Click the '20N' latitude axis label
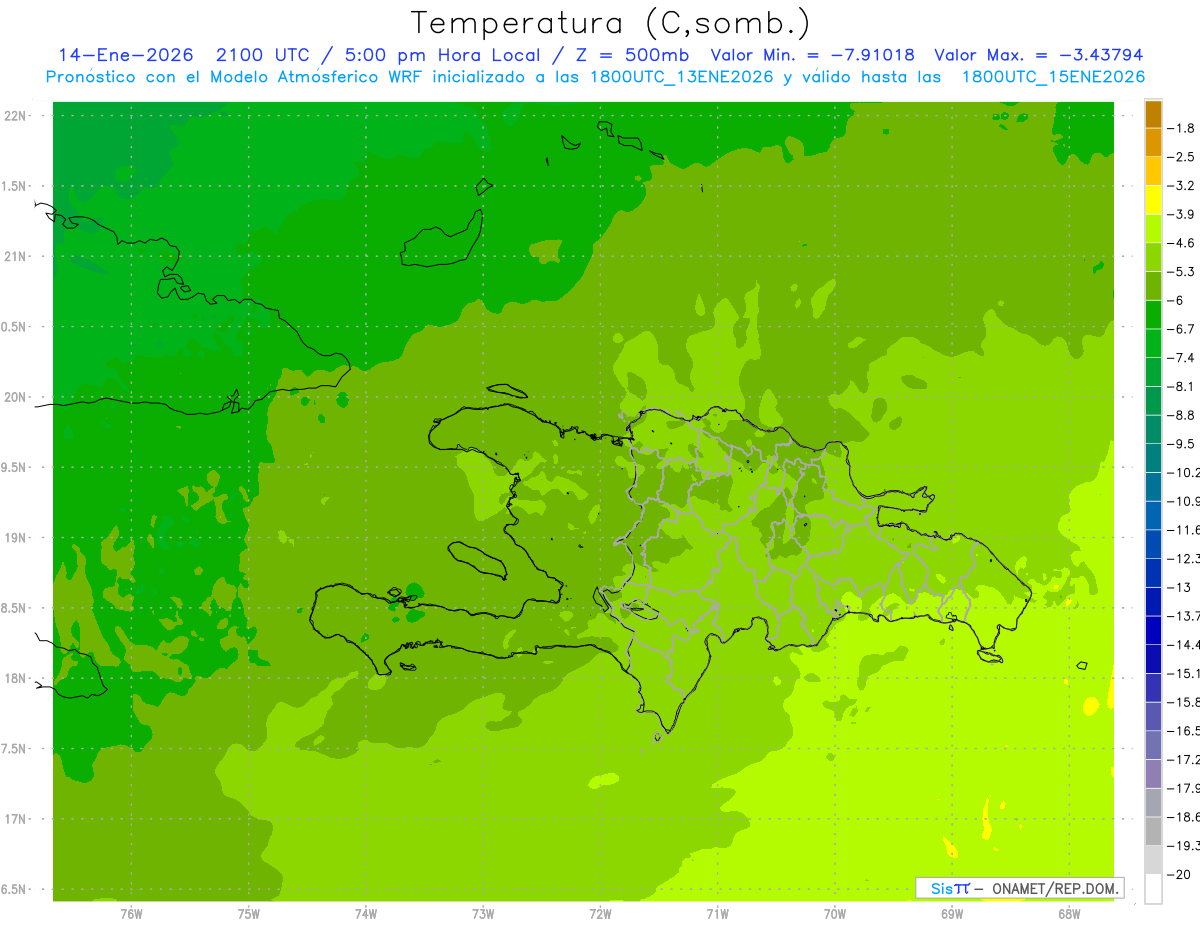This screenshot has height=927, width=1200. [x=15, y=397]
